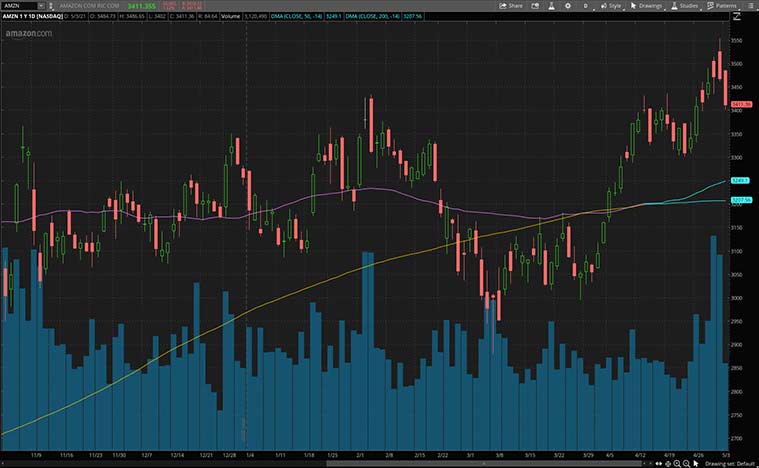The image size is (759, 468).
Task: Click the detach chart icon beside Share
Action: pos(536,5)
